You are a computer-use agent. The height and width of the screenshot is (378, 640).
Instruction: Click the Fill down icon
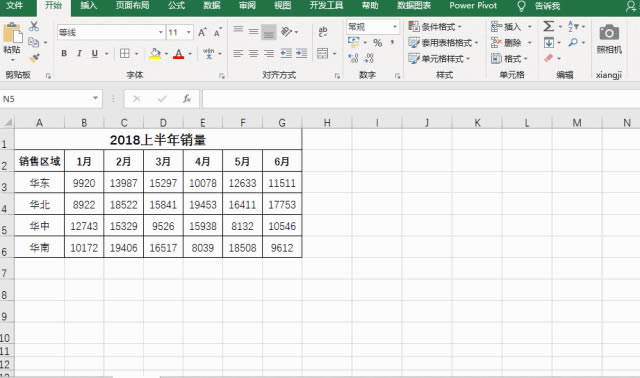[549, 42]
